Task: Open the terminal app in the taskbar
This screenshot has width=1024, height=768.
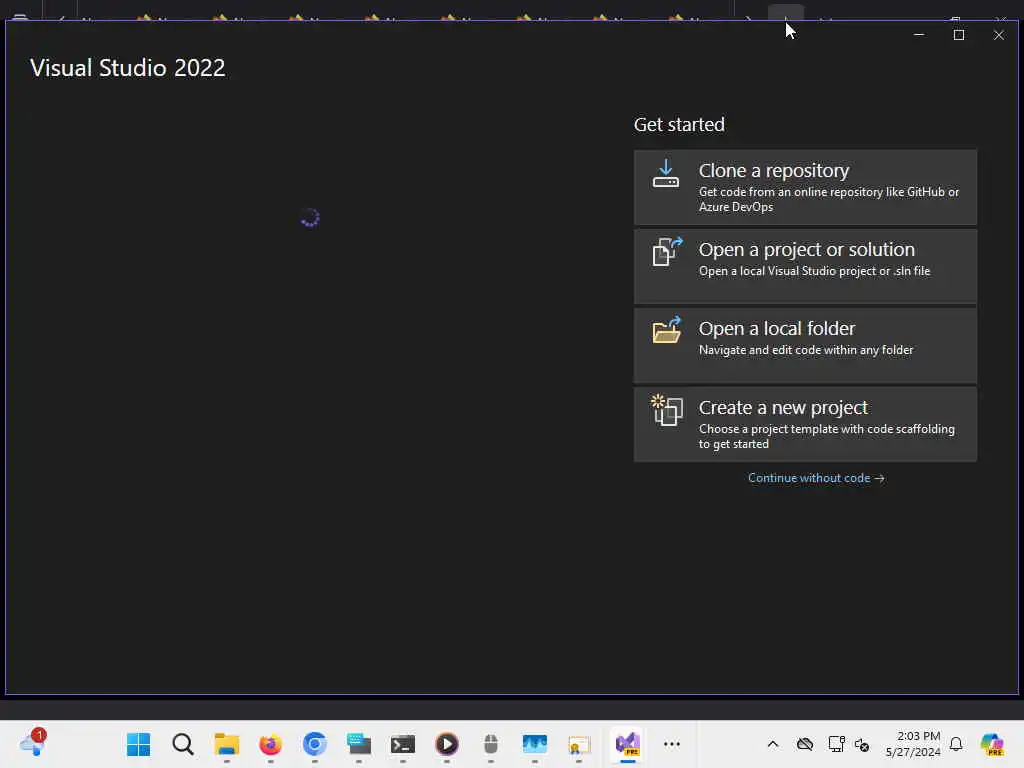Action: tap(402, 744)
